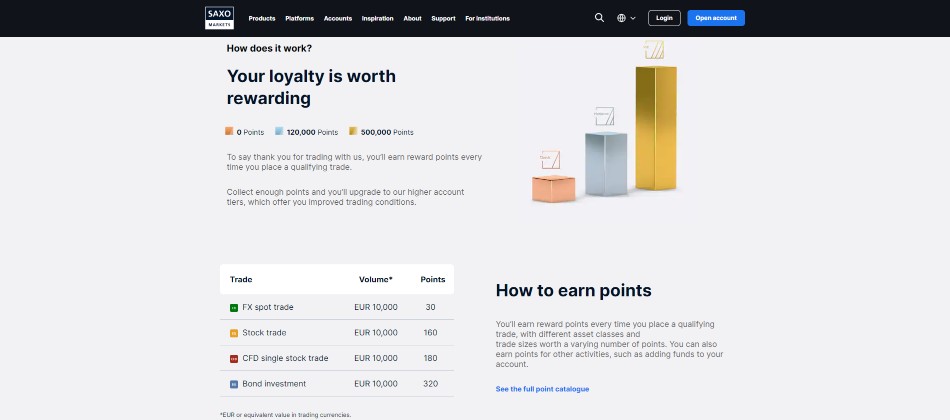Click the green FX spot trade icon
Viewport: 950px width, 420px height.
tap(234, 307)
